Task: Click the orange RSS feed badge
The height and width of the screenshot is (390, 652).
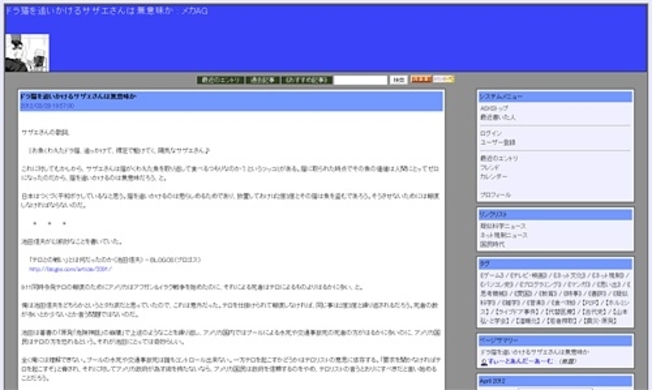Action: (421, 79)
